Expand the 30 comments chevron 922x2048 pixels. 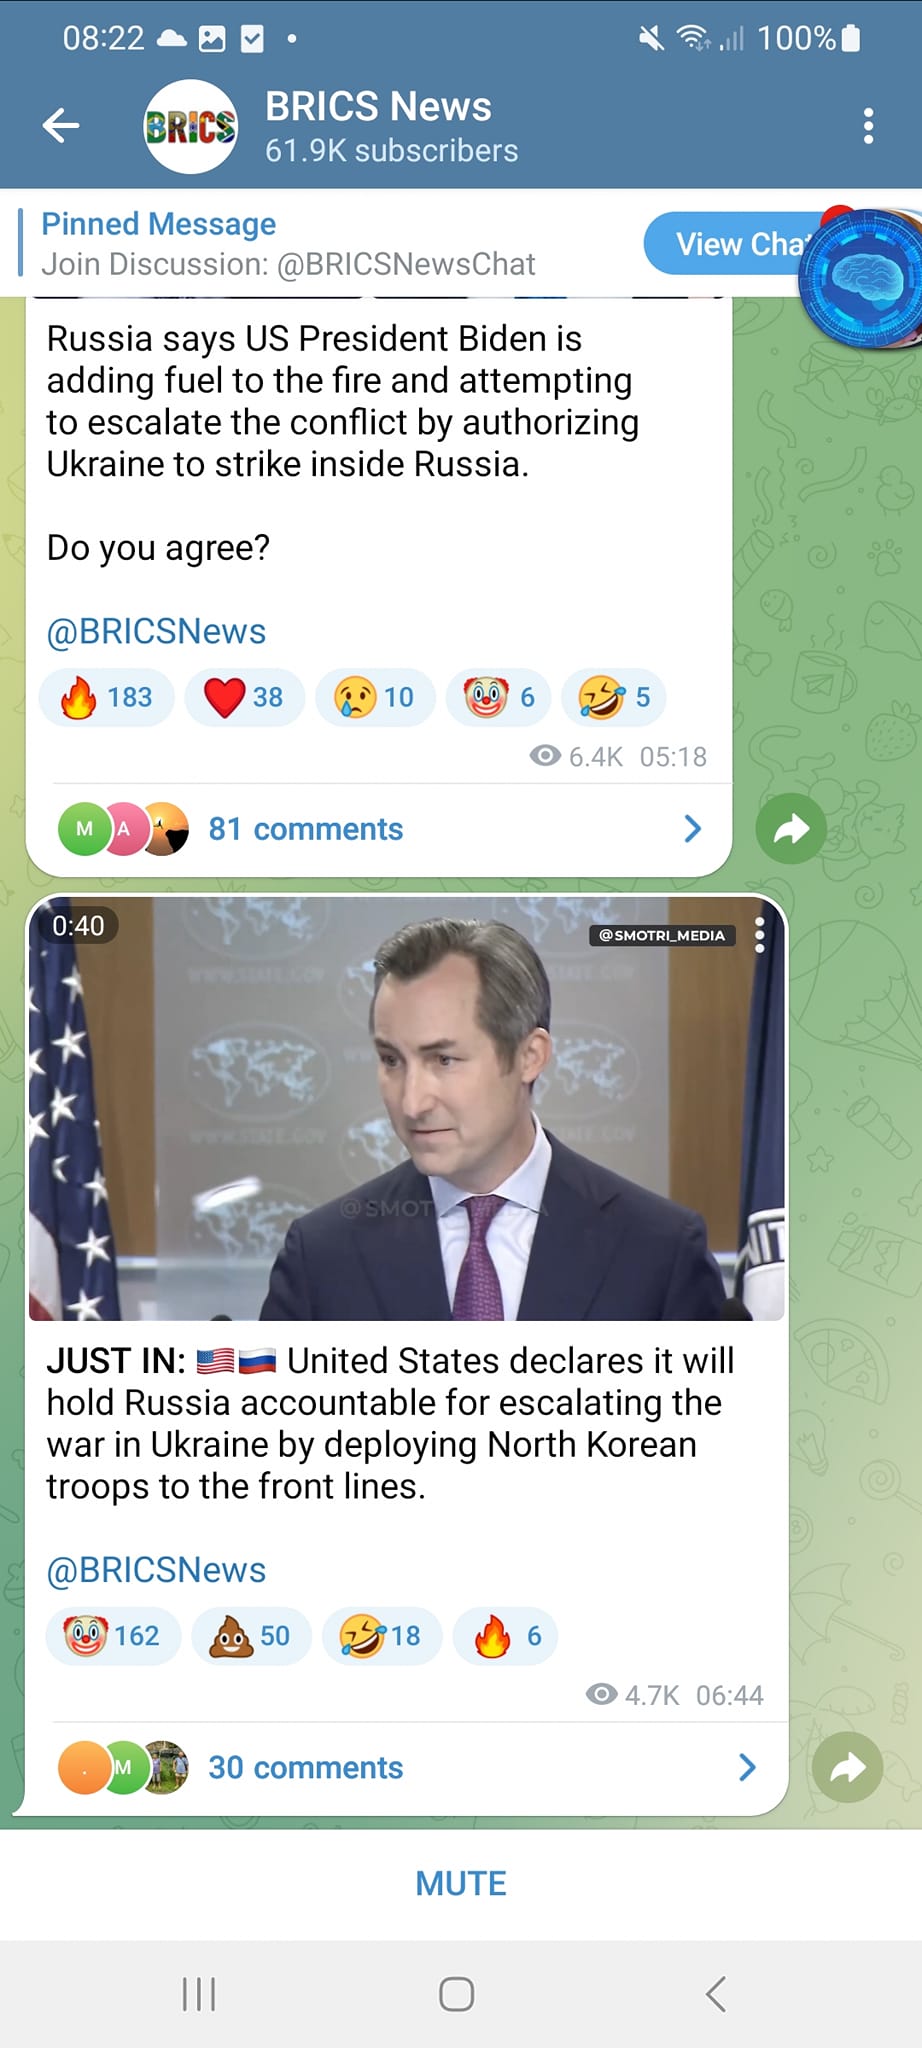tap(747, 1767)
